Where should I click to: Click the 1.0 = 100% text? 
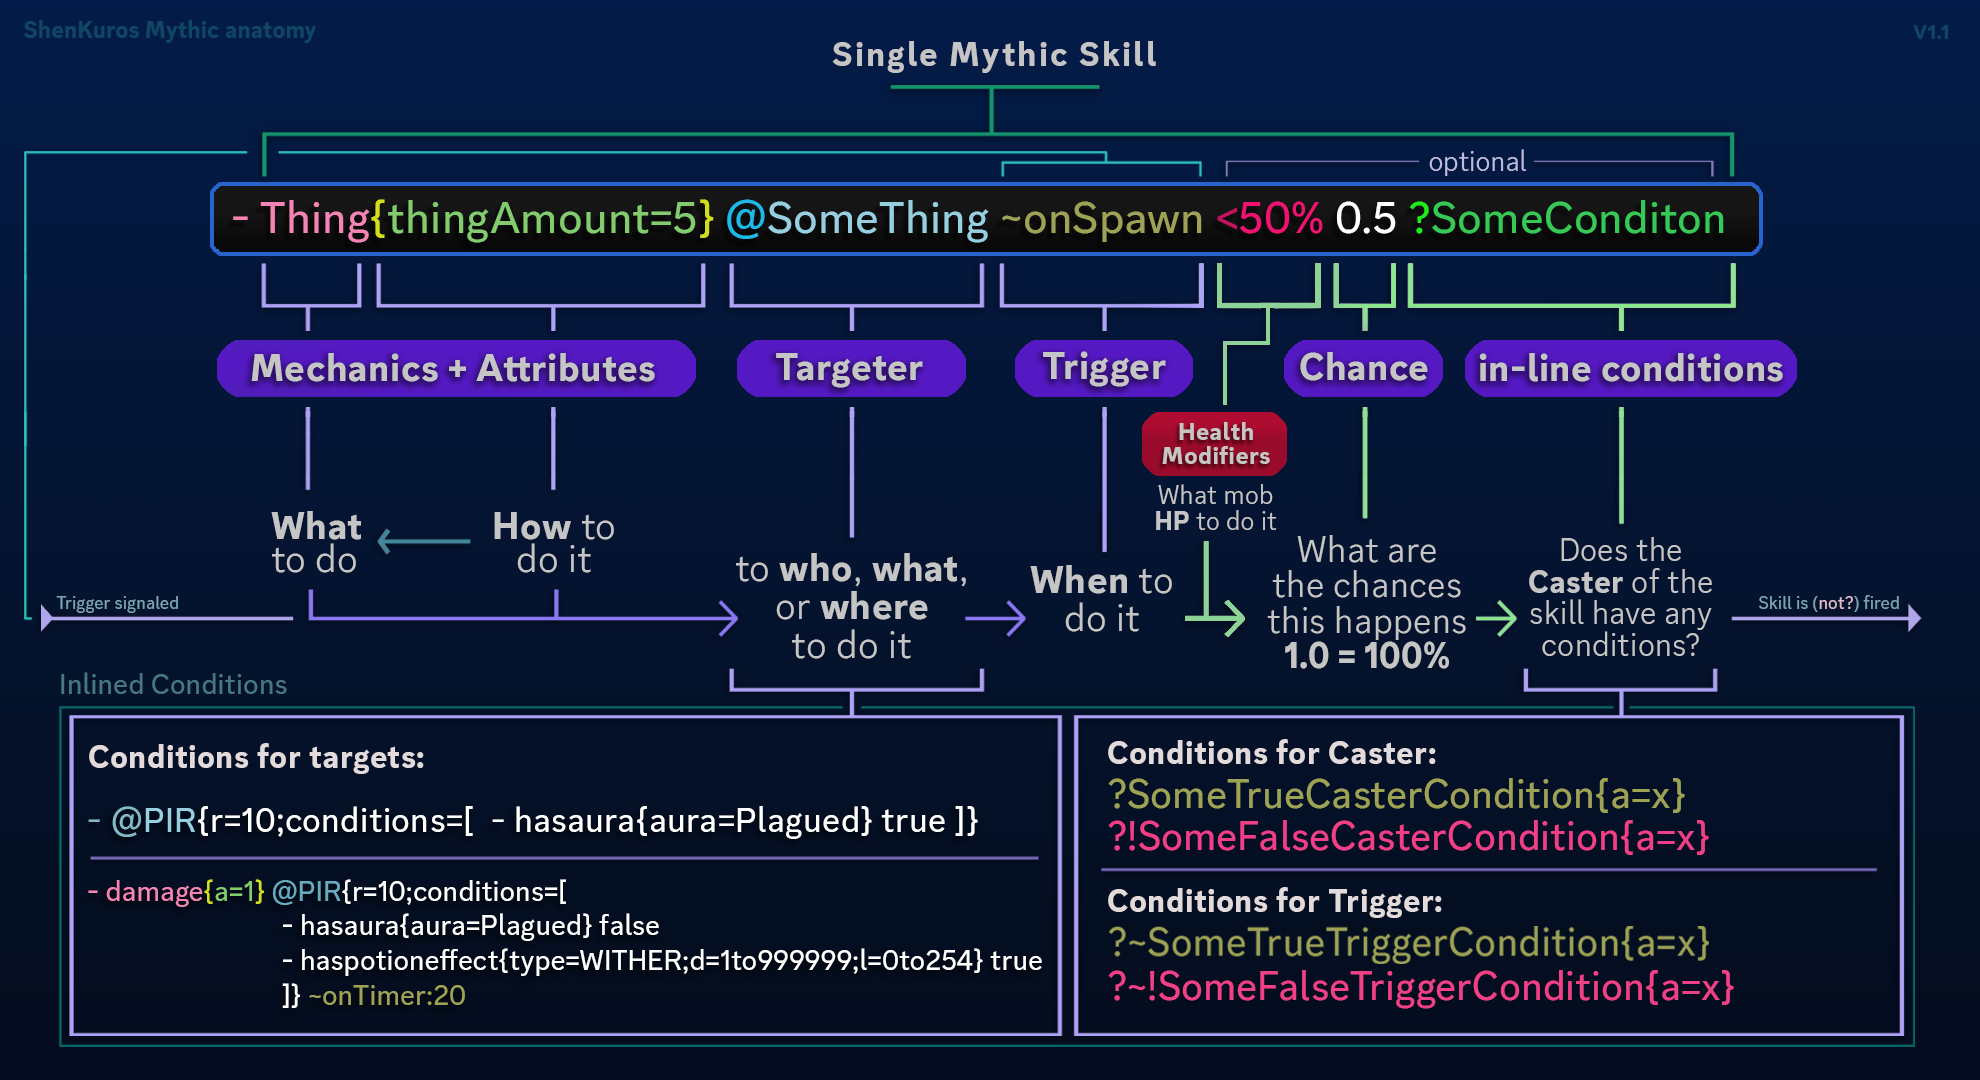1366,656
